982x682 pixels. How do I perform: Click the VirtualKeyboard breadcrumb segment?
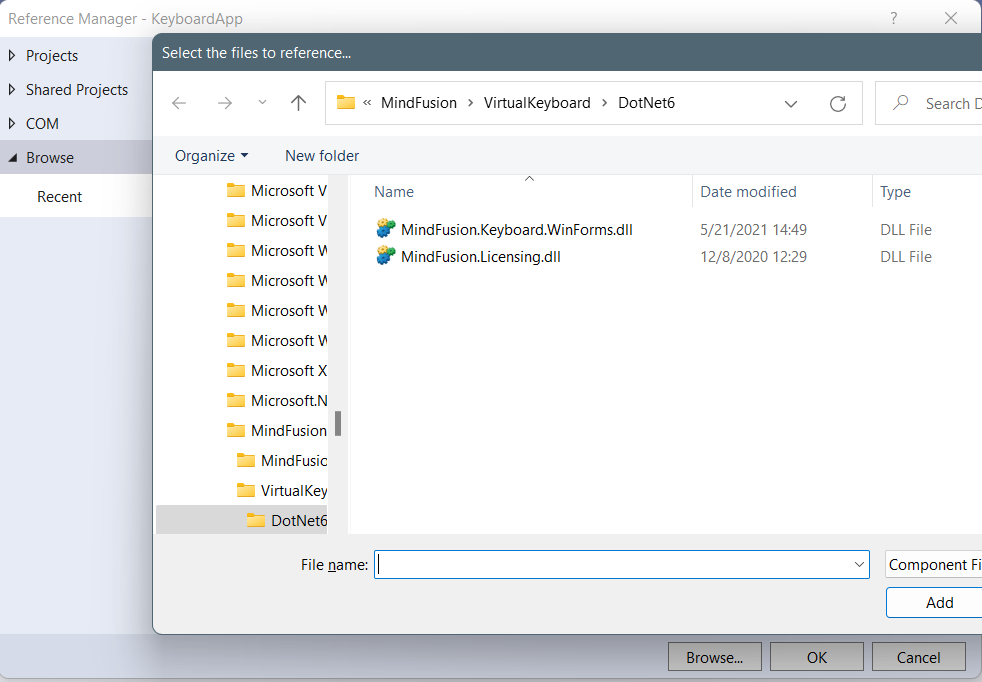click(537, 103)
